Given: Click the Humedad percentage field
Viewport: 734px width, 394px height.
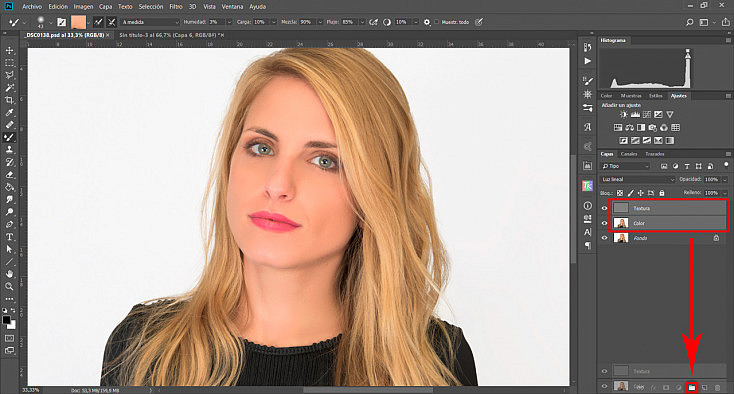Looking at the screenshot, I should click(x=216, y=22).
